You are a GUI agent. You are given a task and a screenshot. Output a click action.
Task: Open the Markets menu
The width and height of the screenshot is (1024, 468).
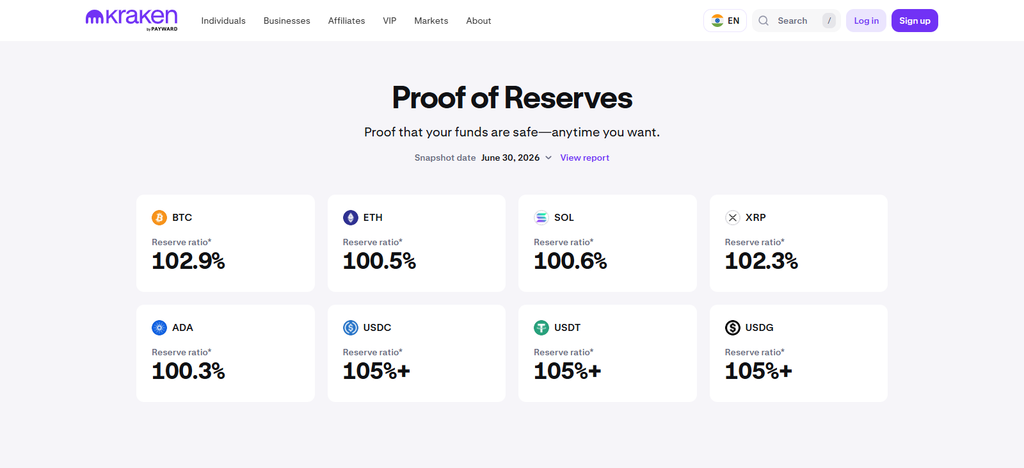pyautogui.click(x=431, y=21)
